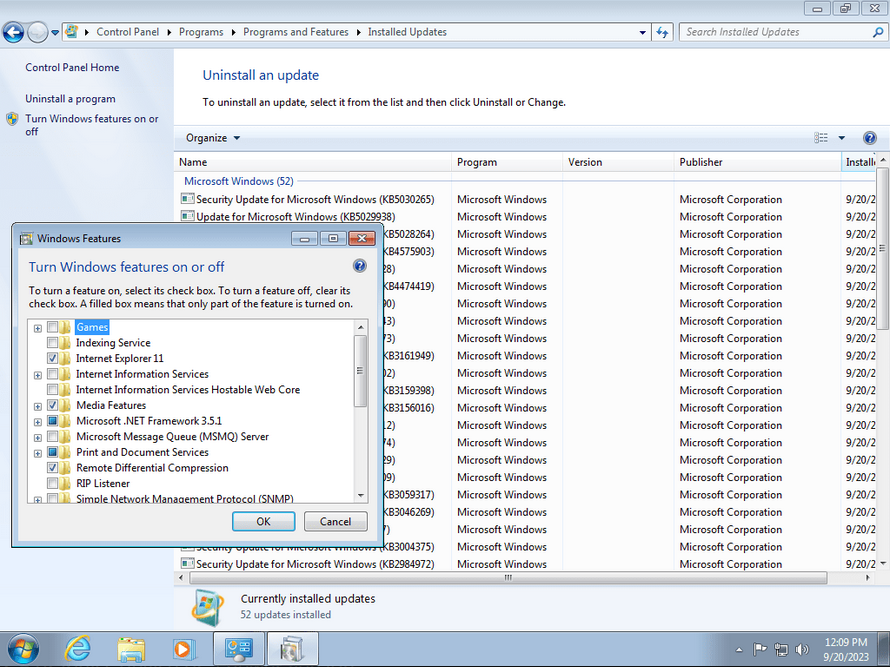Screen dimensions: 890x667
Task: Open Uninstall a program link
Action: pos(70,99)
